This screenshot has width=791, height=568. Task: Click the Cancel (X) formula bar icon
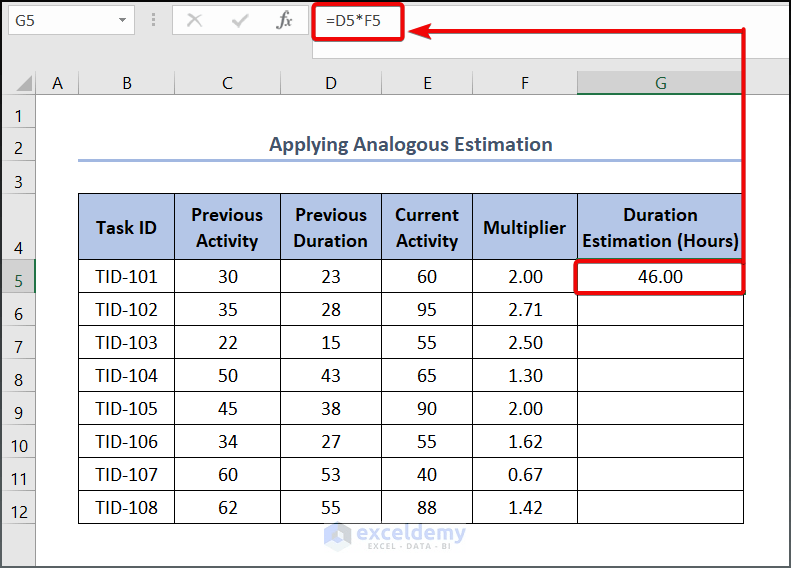[194, 21]
